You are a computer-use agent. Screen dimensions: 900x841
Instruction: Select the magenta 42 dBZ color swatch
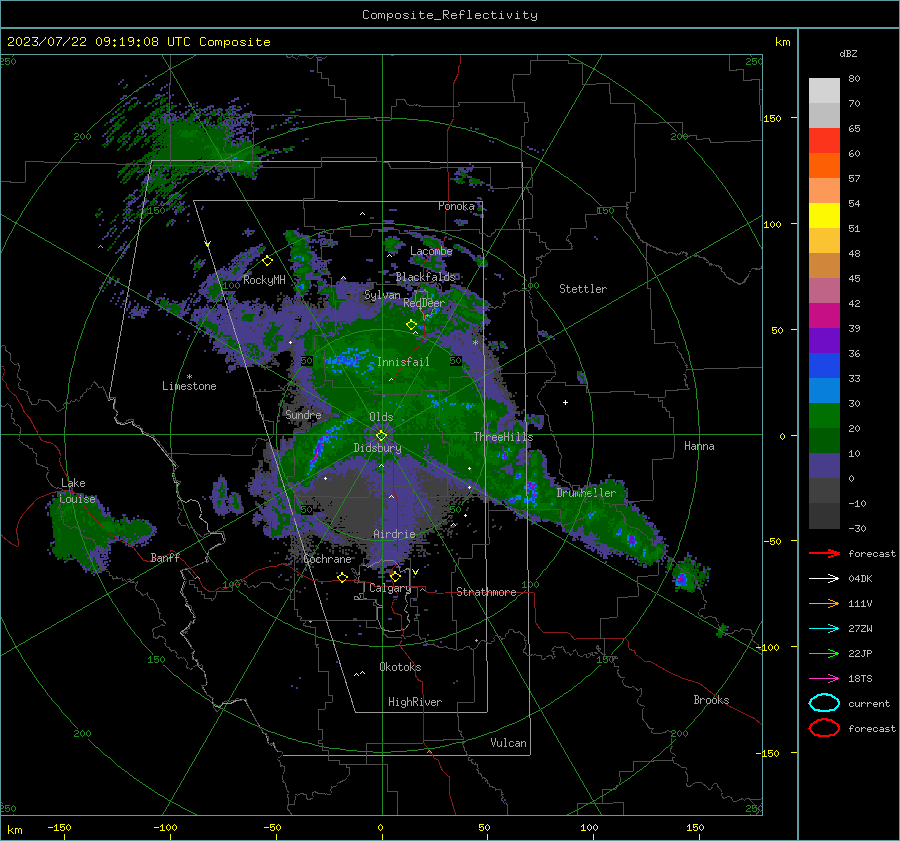824,315
